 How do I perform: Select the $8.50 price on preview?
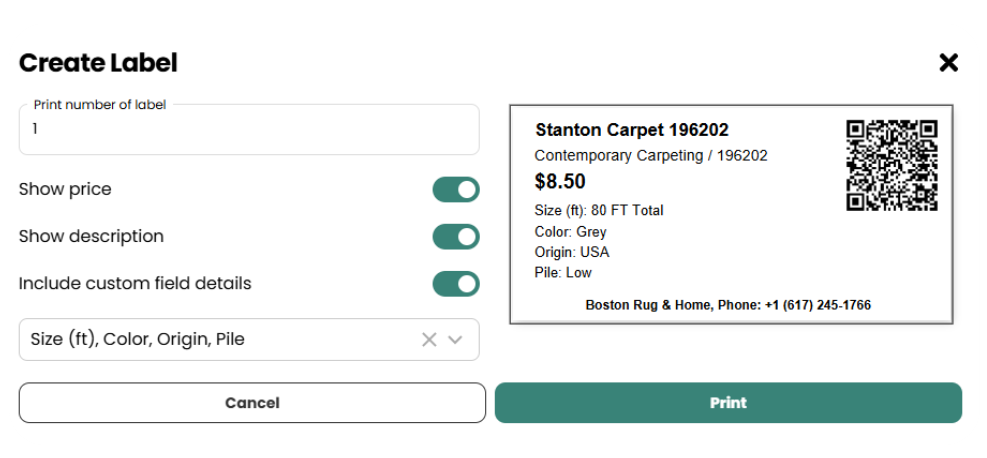[x=560, y=181]
